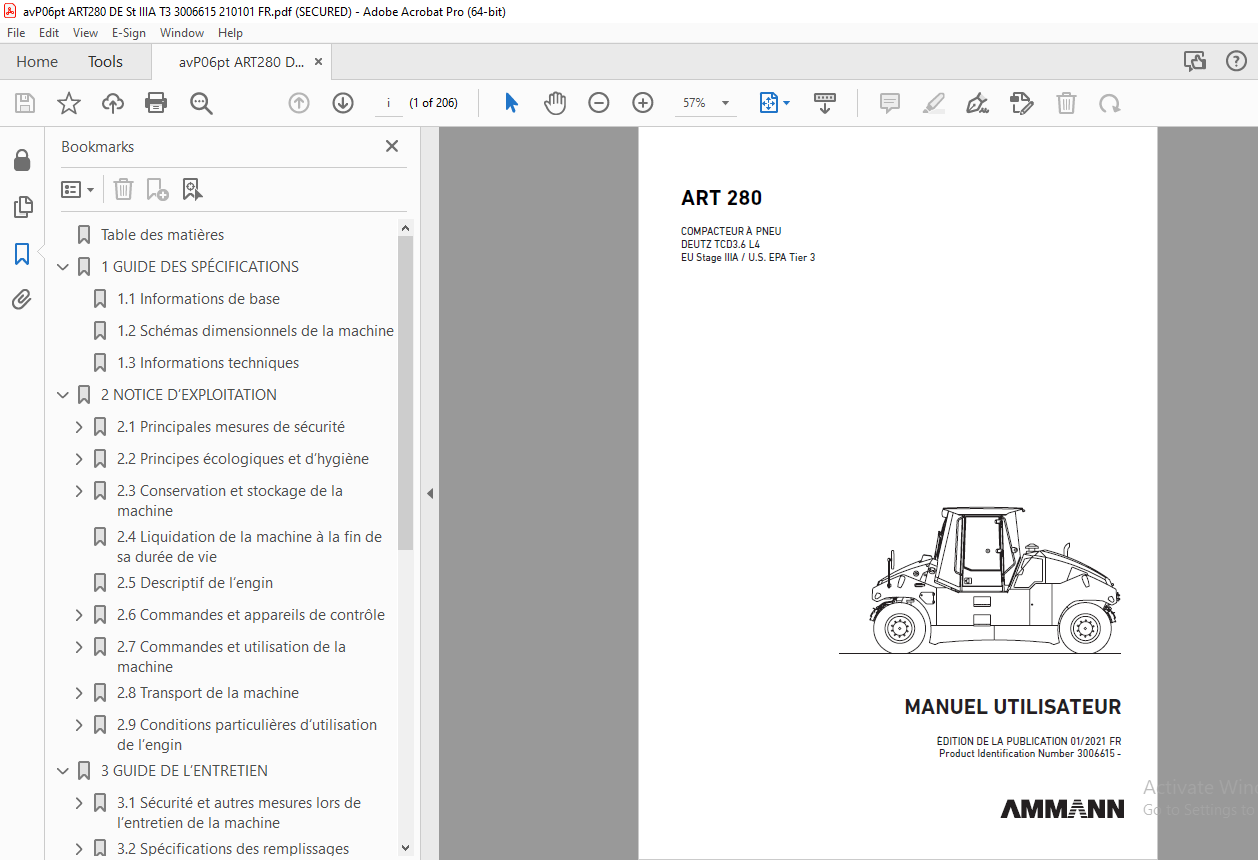
Task: Click the page number input field
Action: pos(388,103)
